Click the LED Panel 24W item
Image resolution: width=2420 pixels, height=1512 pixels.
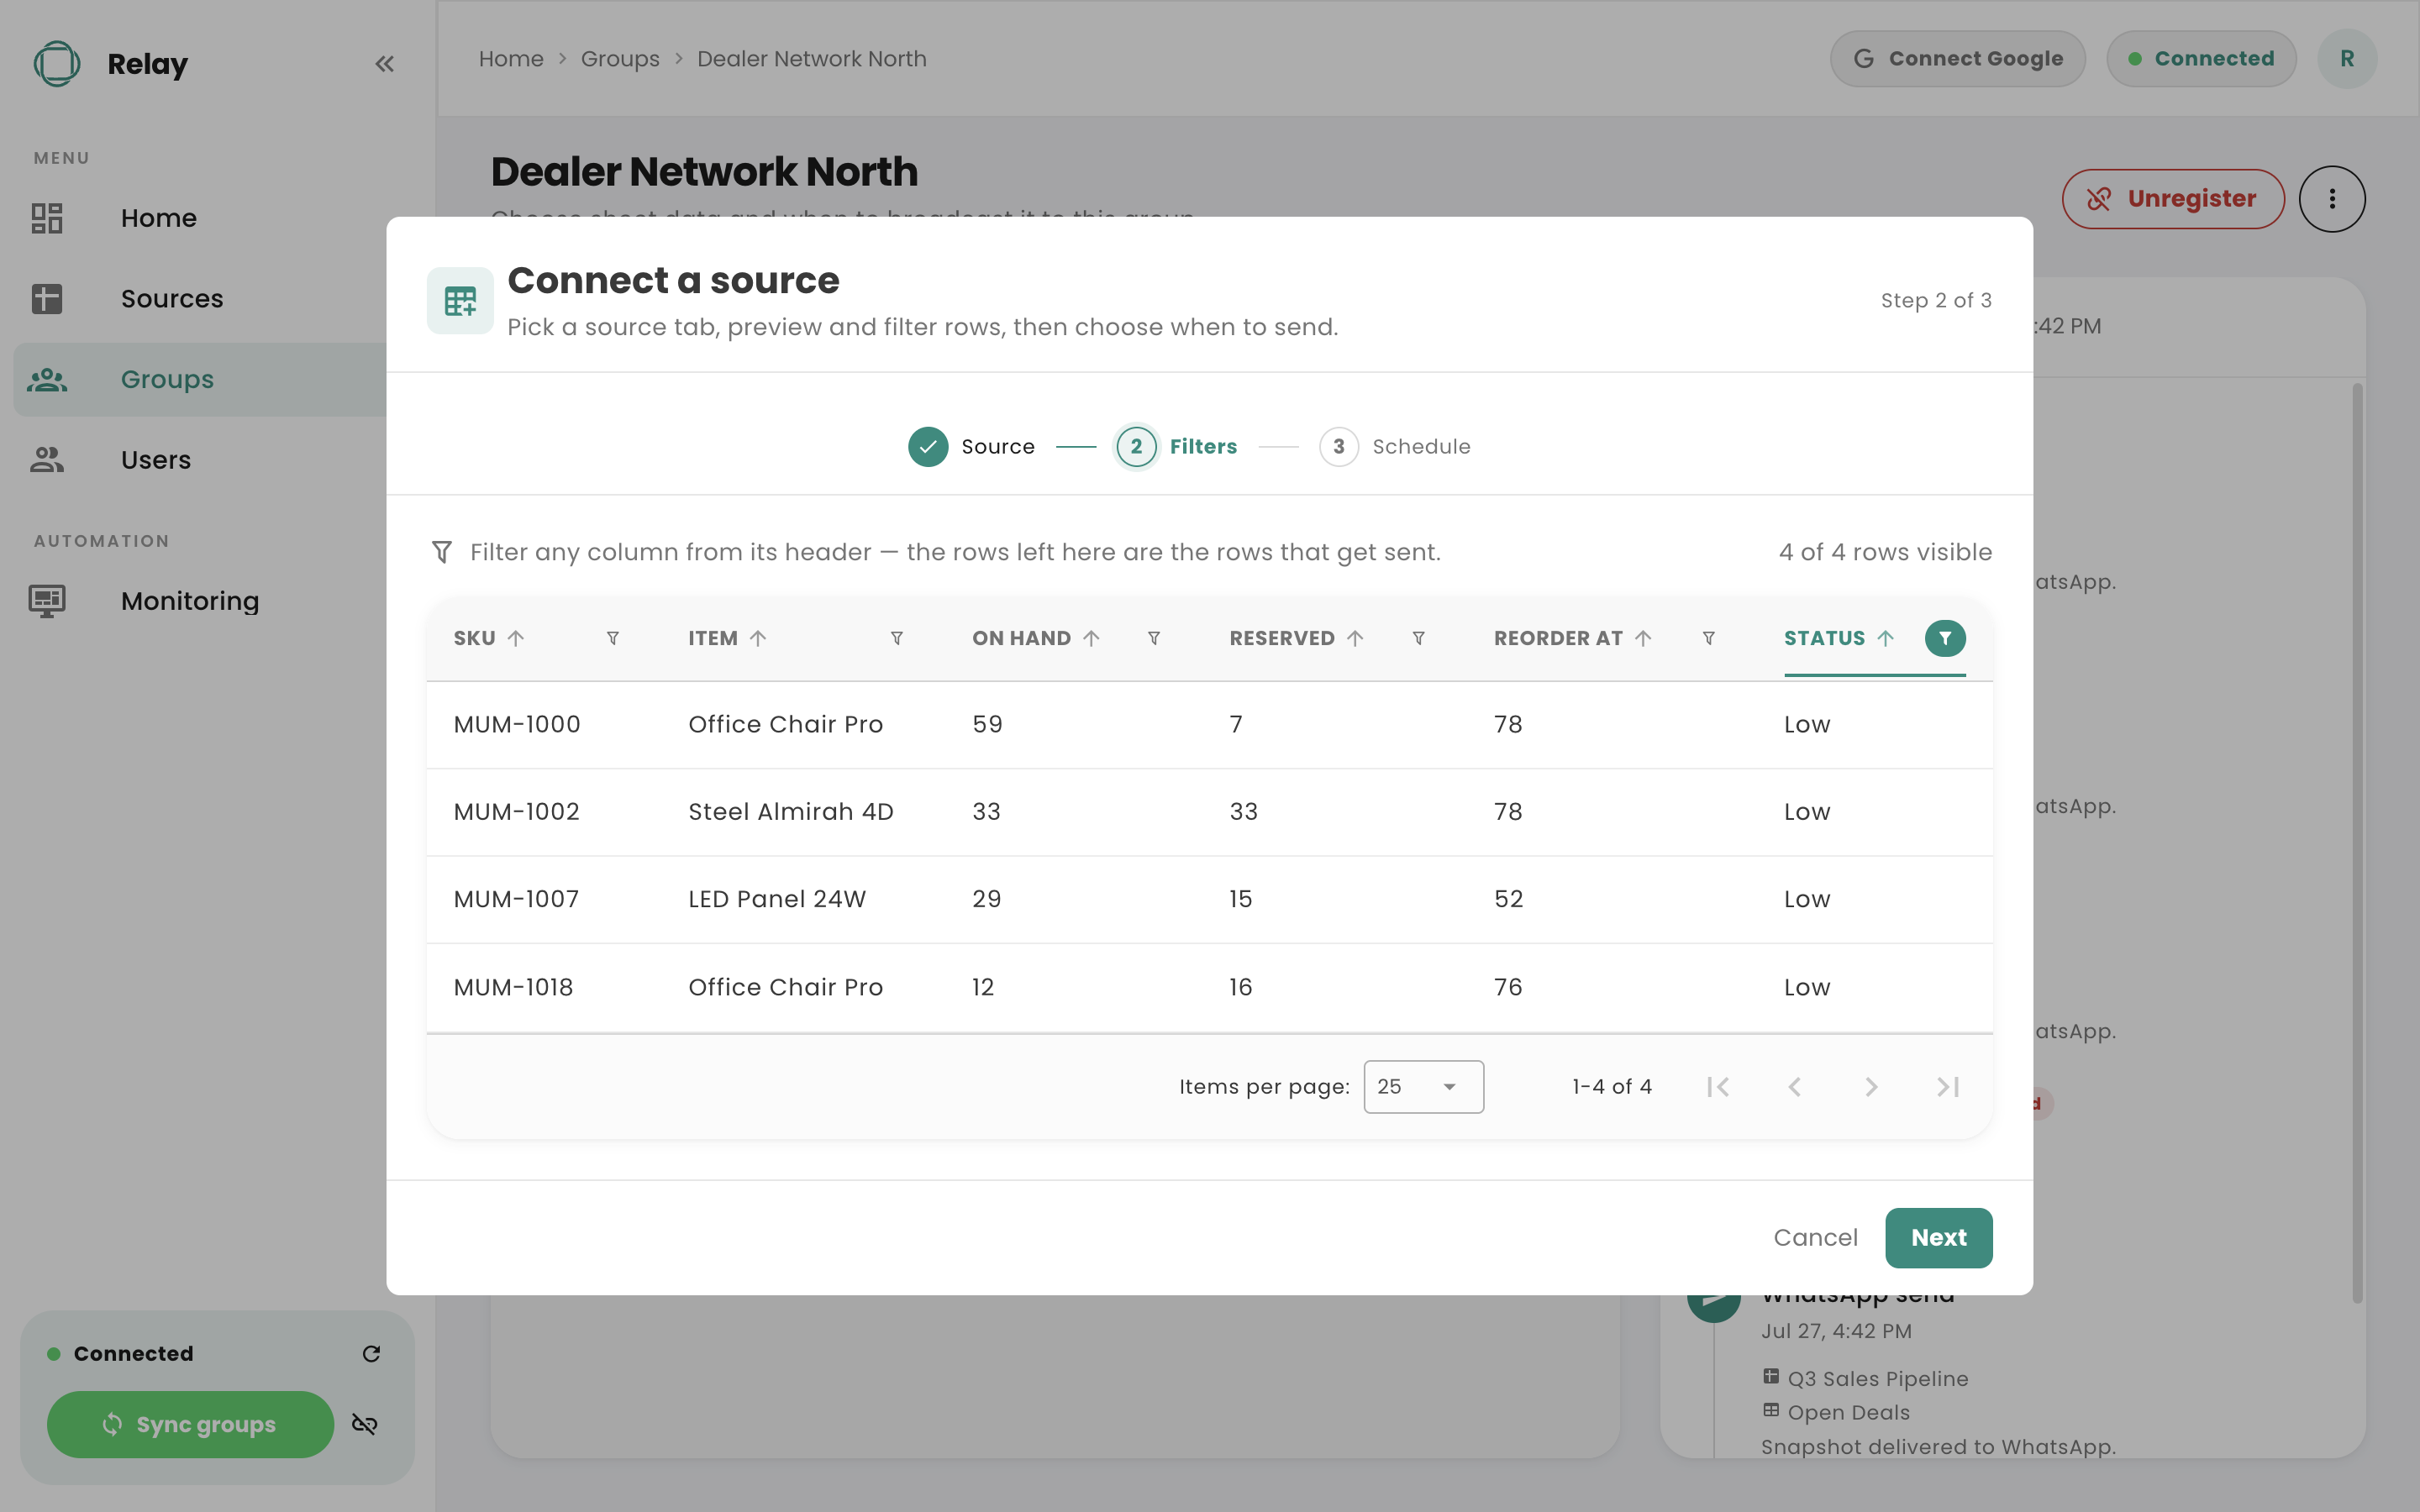(x=777, y=898)
